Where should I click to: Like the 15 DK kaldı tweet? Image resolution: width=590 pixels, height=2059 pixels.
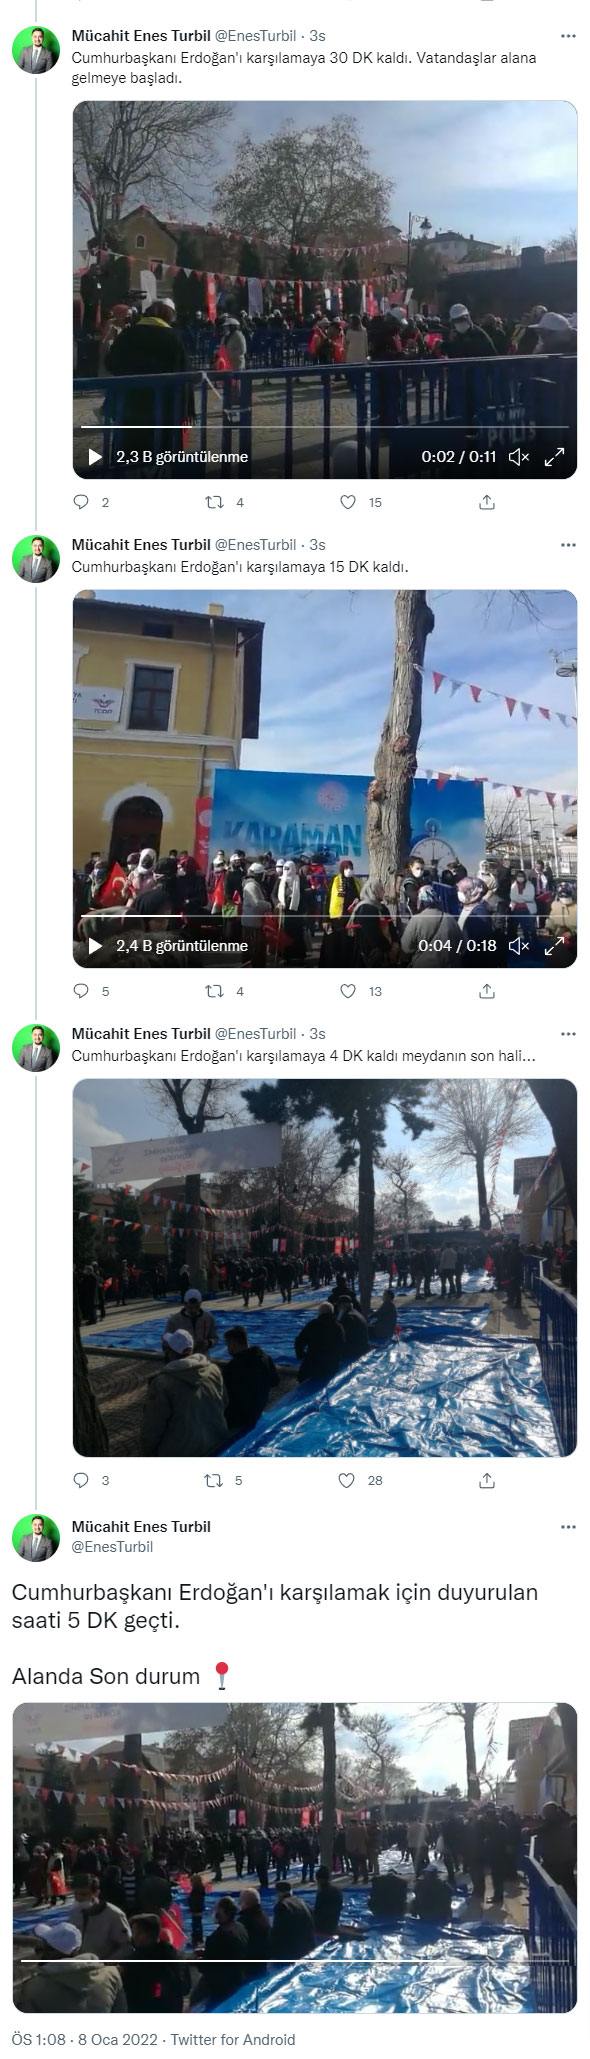pyautogui.click(x=348, y=991)
